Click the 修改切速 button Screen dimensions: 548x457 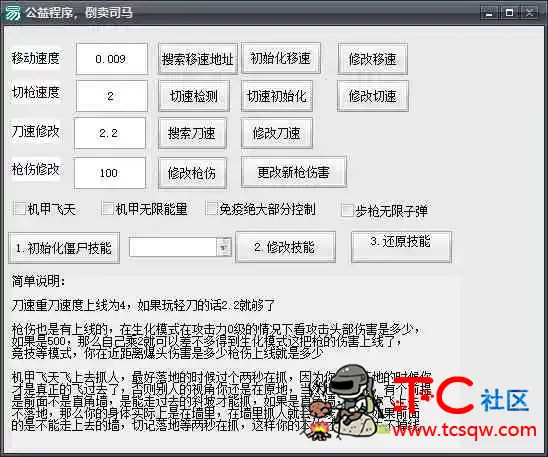click(x=373, y=96)
